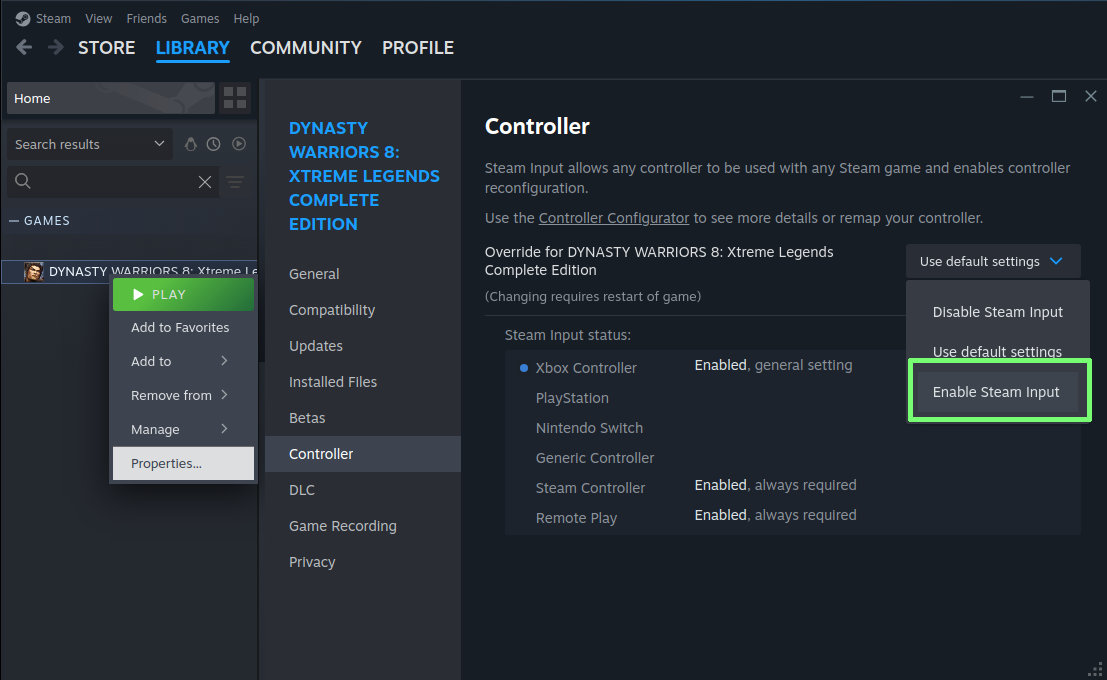1107x680 pixels.
Task: Open the Steam menu
Action: [54, 18]
